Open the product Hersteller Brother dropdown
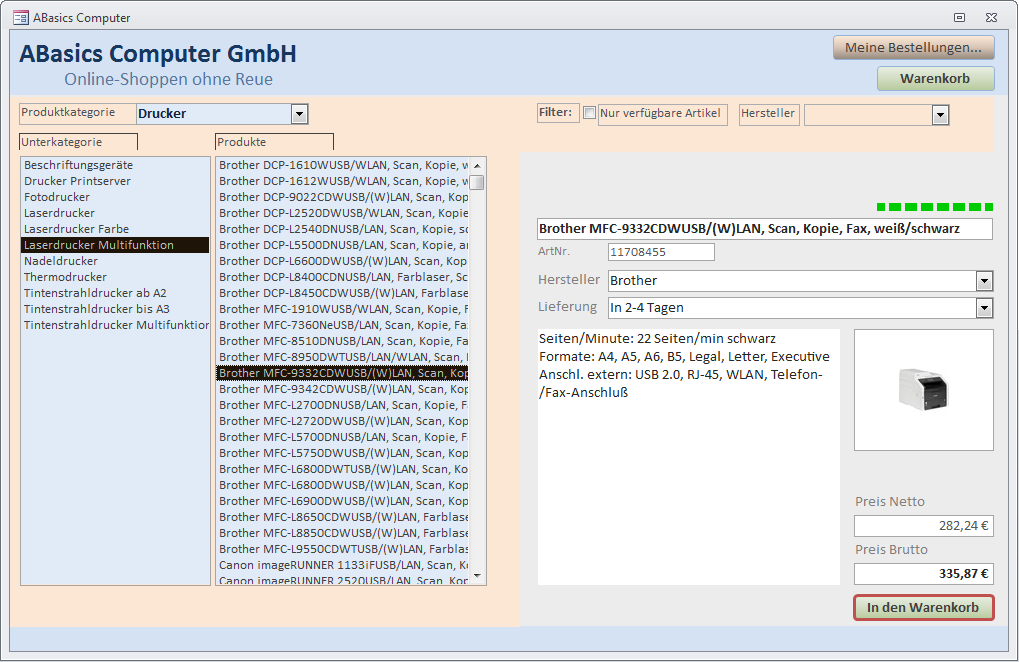 [x=984, y=281]
